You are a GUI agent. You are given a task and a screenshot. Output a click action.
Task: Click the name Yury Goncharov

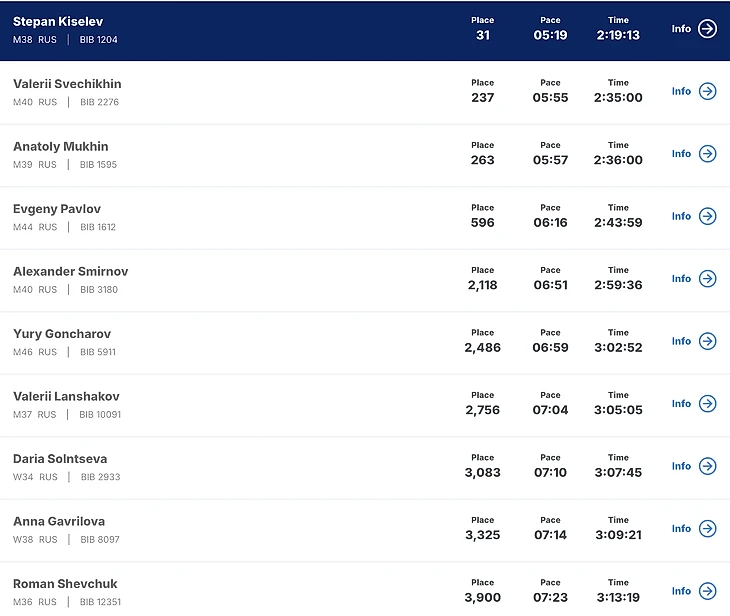tap(62, 334)
